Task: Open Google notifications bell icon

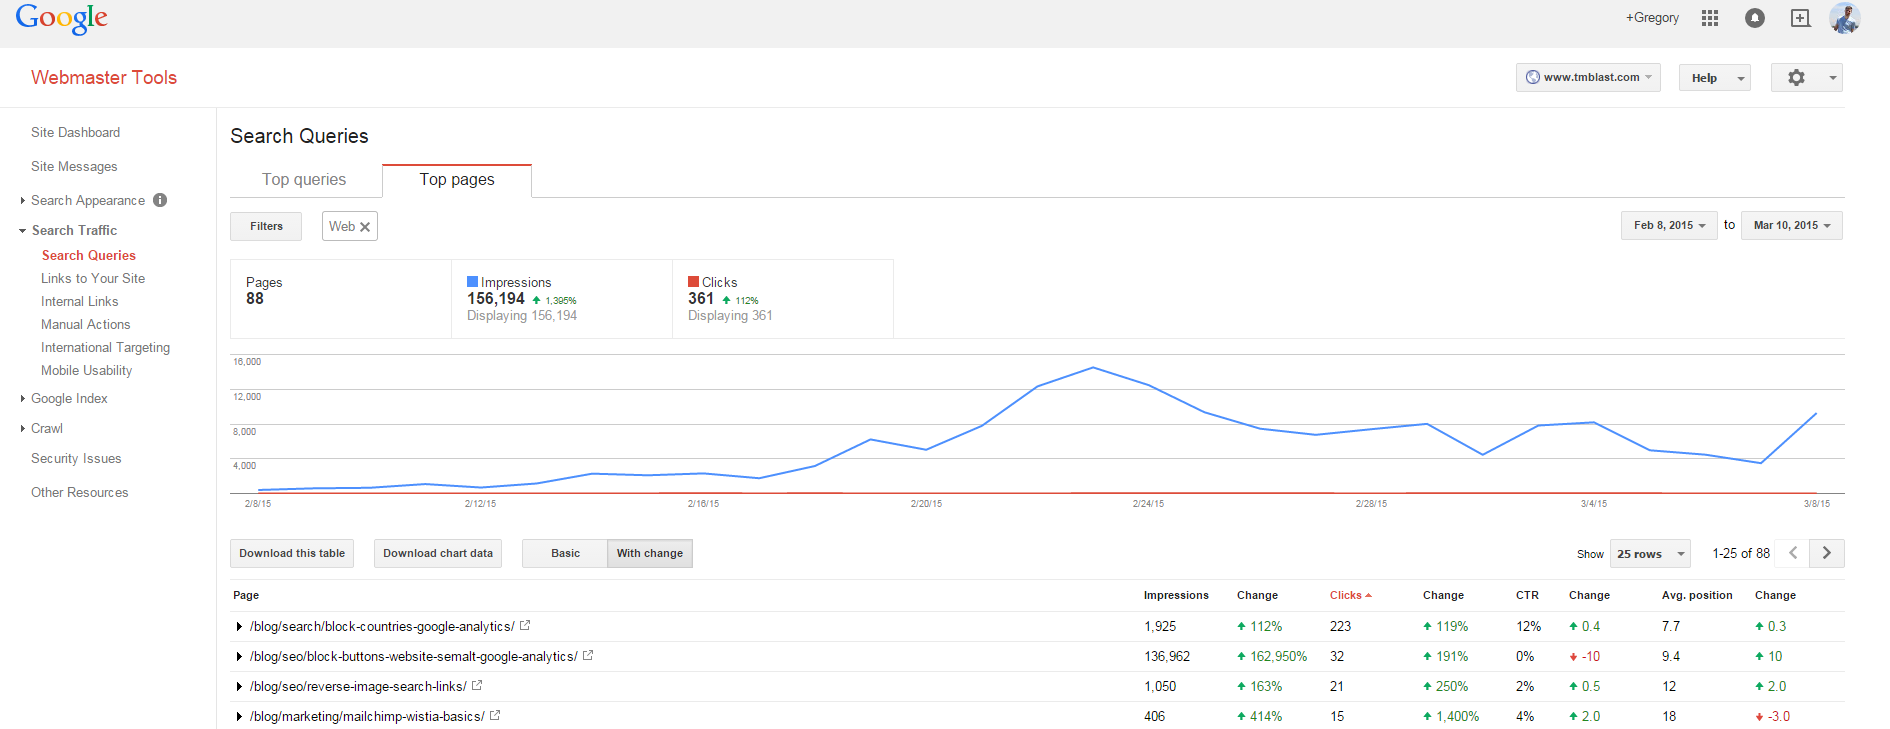Action: point(1755,18)
